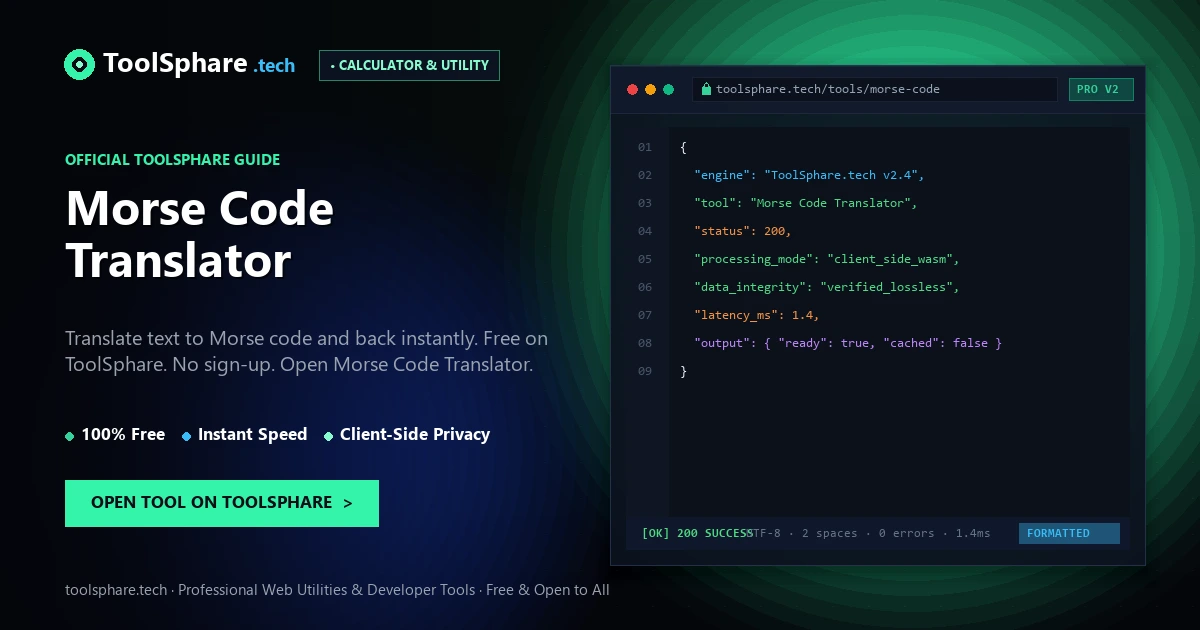Click the Instant Speed feature label
1200x630 pixels.
tap(252, 434)
